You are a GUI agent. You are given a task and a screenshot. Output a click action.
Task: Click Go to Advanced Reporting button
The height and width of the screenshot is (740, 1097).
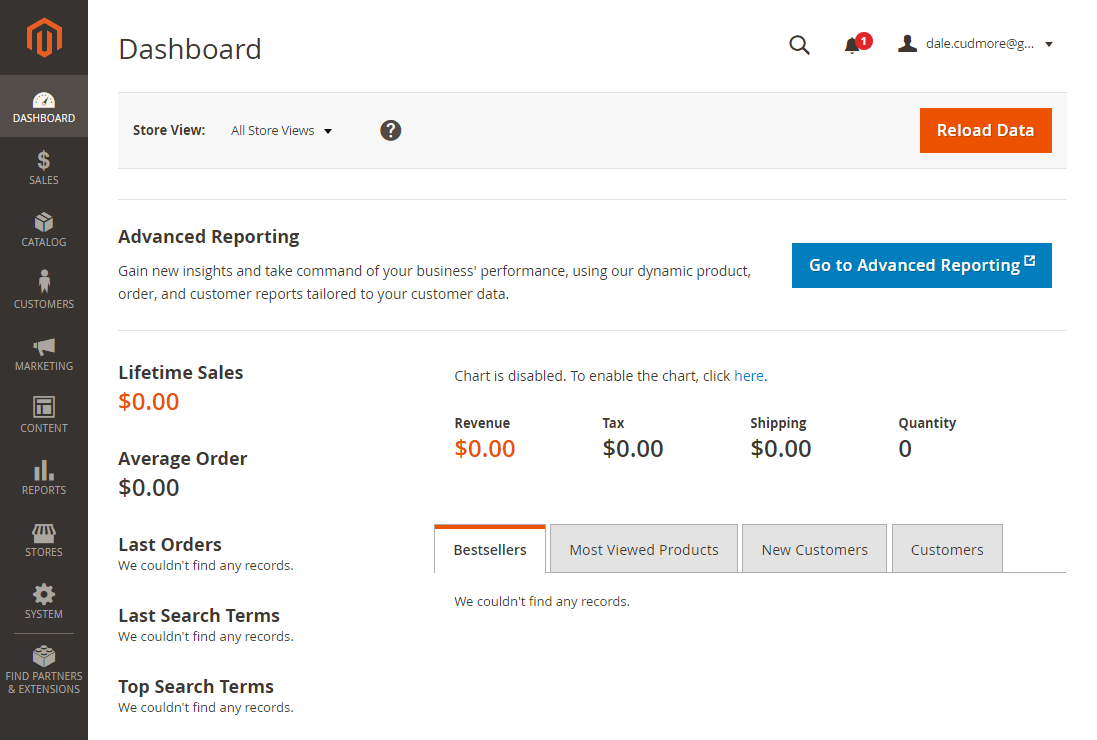pyautogui.click(x=921, y=265)
